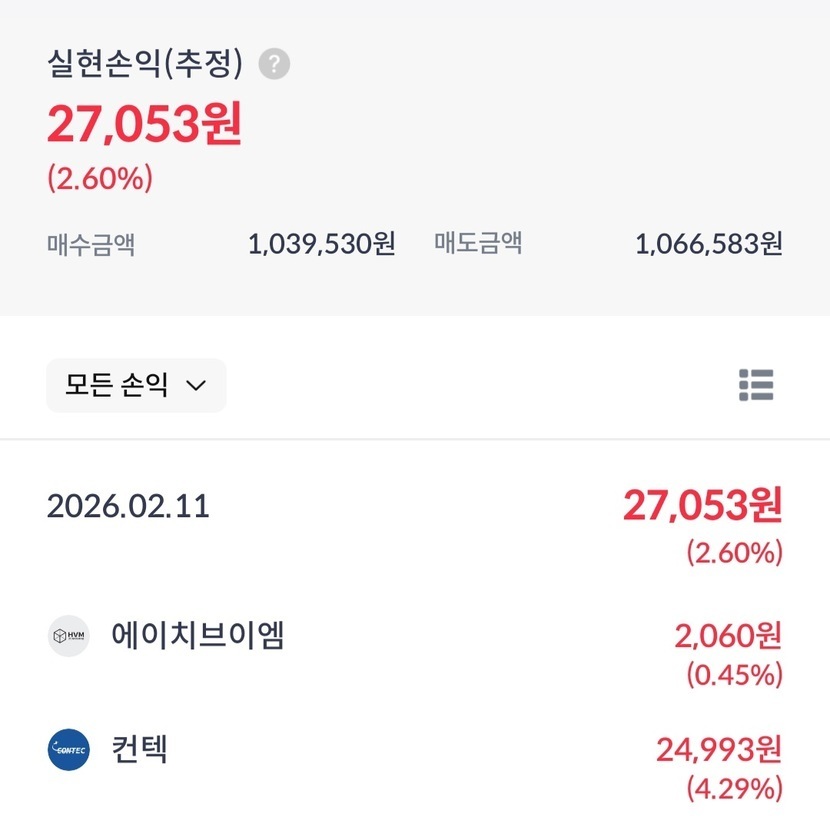Click the 2026.02.11 date header
The width and height of the screenshot is (830, 840).
click(128, 506)
